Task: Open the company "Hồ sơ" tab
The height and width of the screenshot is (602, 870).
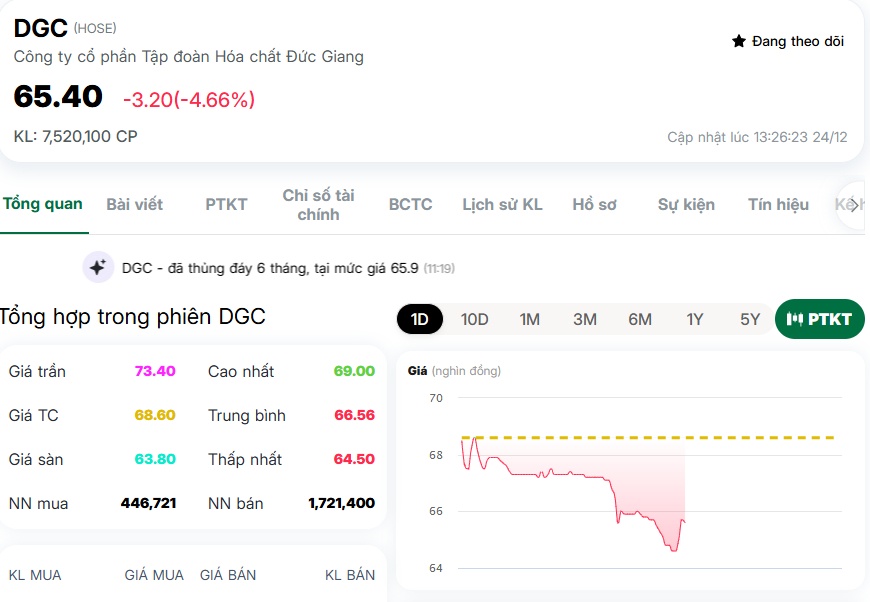Action: (x=594, y=203)
